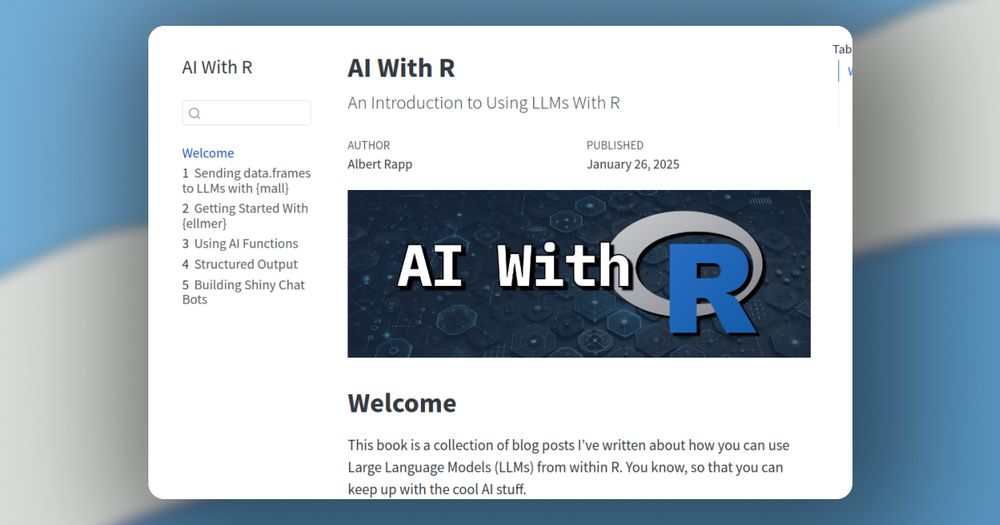Go to chapter 3 Using AI Functions
The image size is (1000, 525).
point(240,244)
